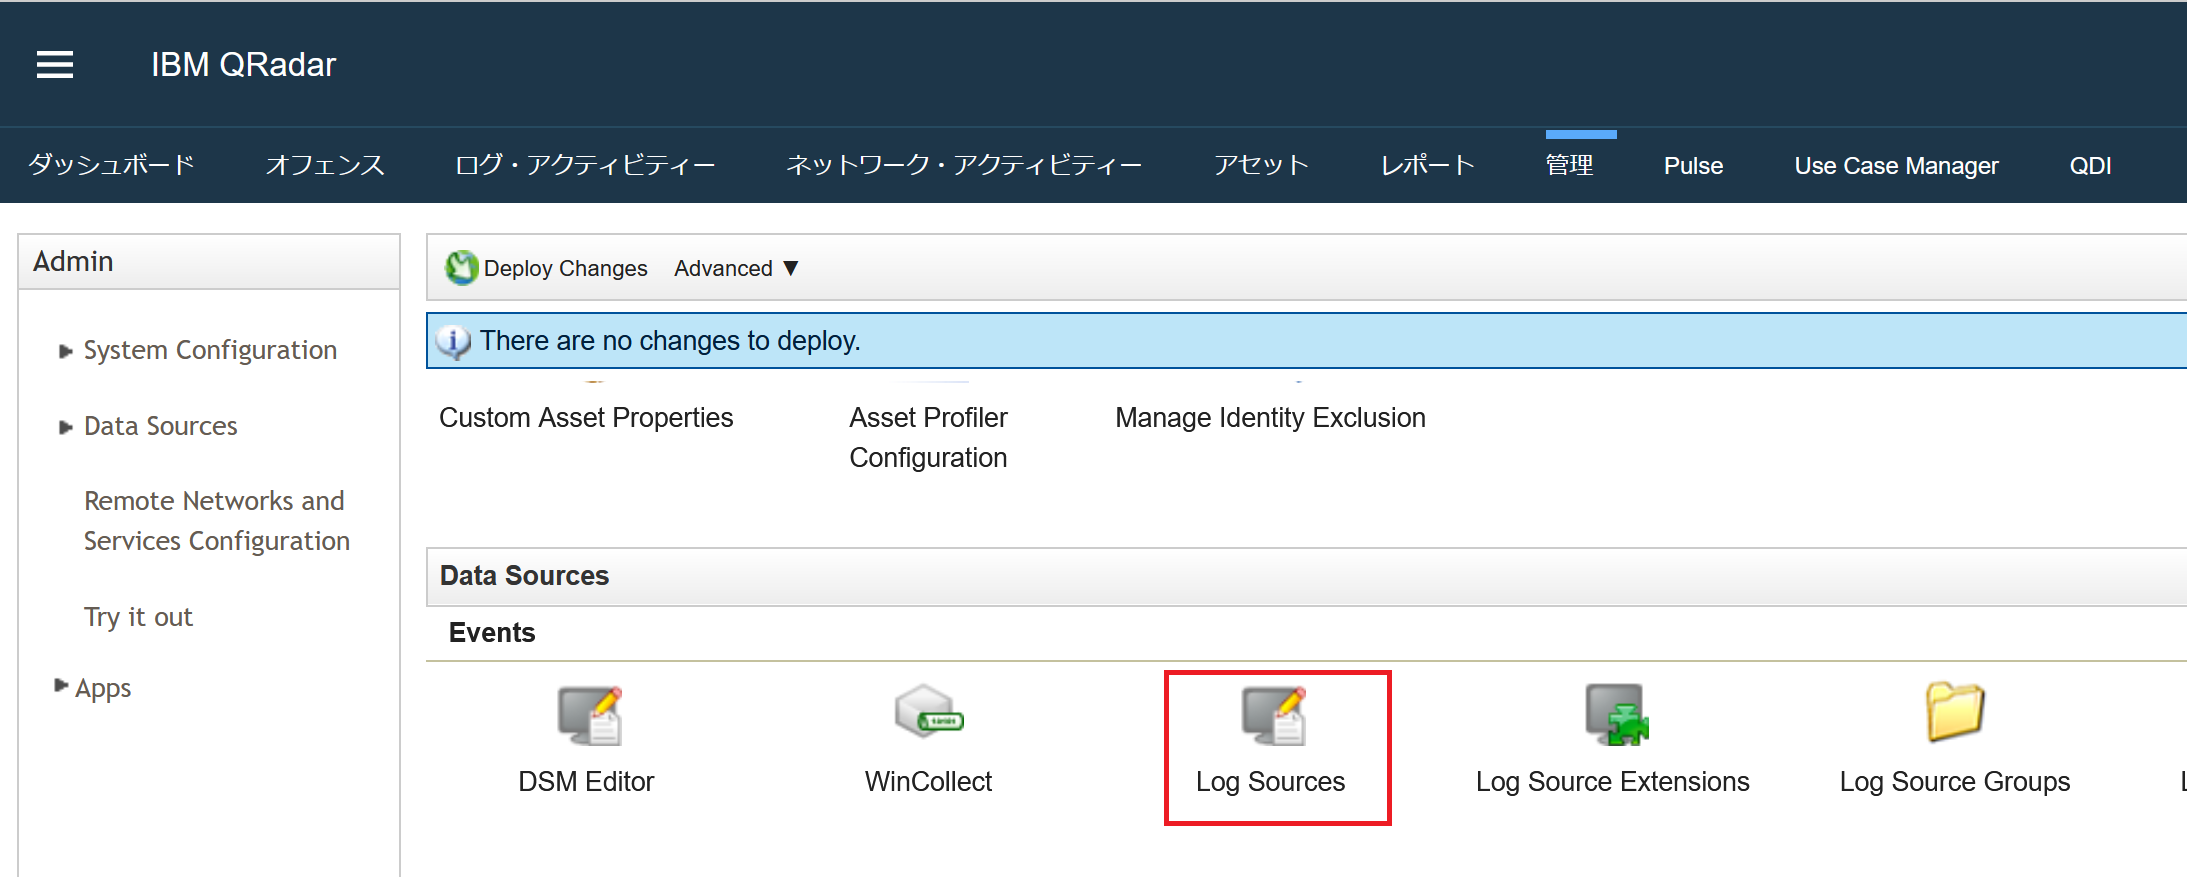Click the WinCollect label

click(x=928, y=782)
